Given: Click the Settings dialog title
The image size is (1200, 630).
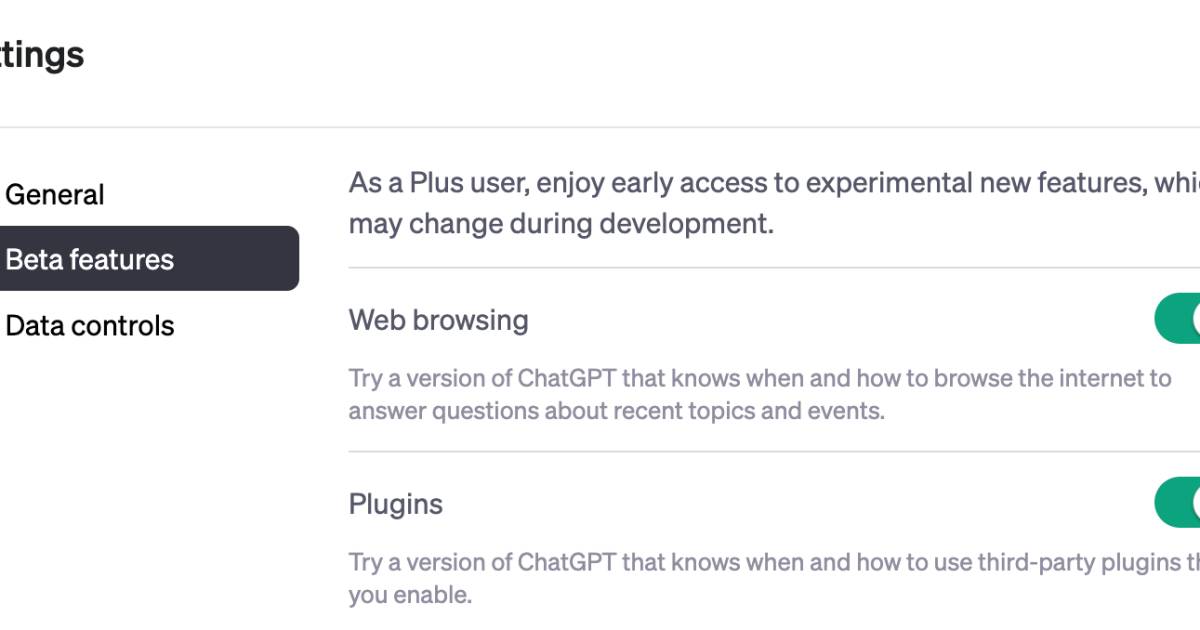Looking at the screenshot, I should pyautogui.click(x=40, y=55).
